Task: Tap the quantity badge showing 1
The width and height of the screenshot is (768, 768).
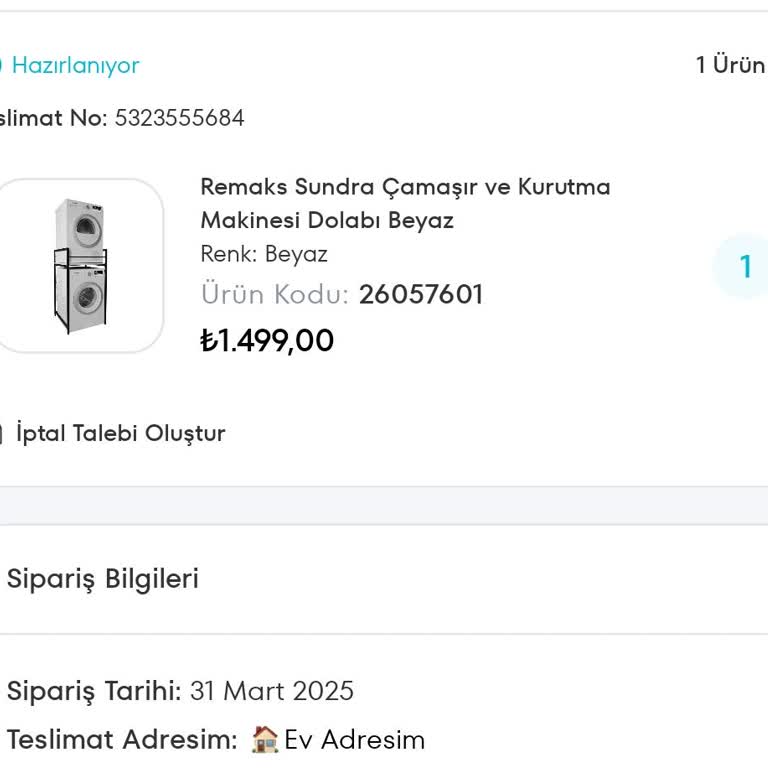Action: [744, 267]
